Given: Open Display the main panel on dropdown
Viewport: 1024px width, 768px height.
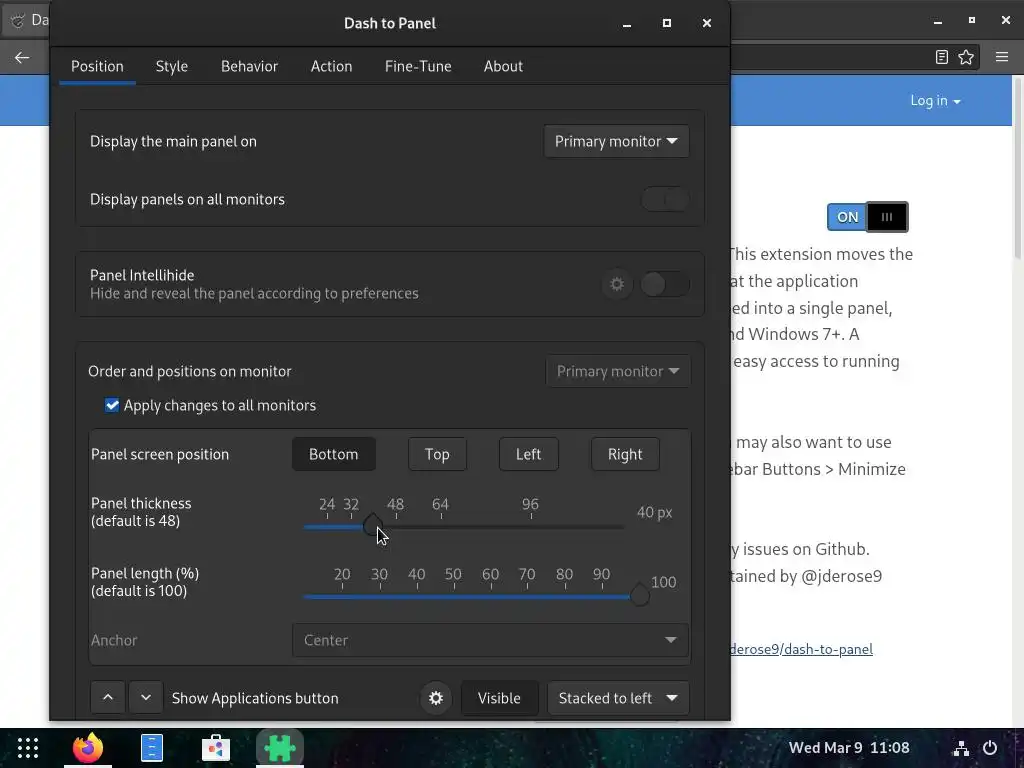Looking at the screenshot, I should [x=616, y=141].
